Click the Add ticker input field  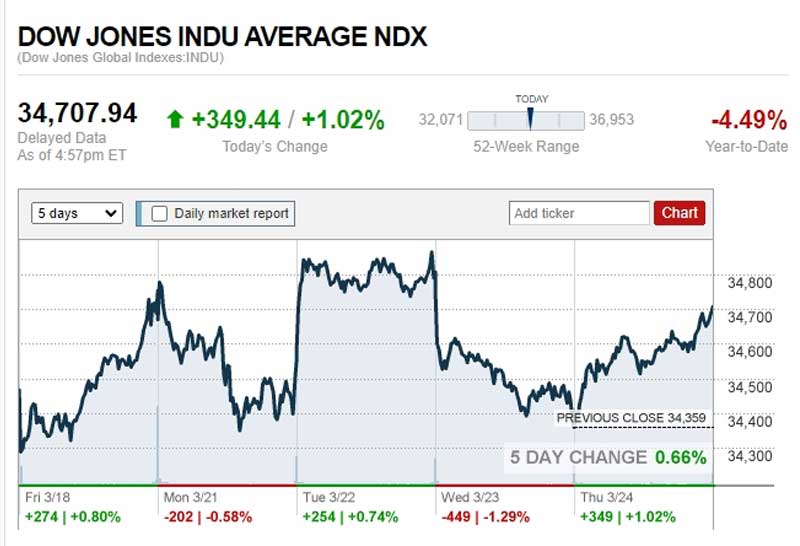coord(579,213)
